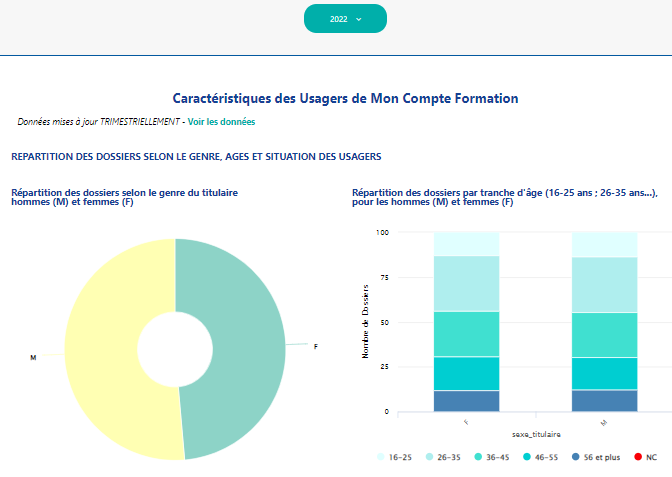
Task: Click the red NC legend marker
Action: click(x=637, y=457)
